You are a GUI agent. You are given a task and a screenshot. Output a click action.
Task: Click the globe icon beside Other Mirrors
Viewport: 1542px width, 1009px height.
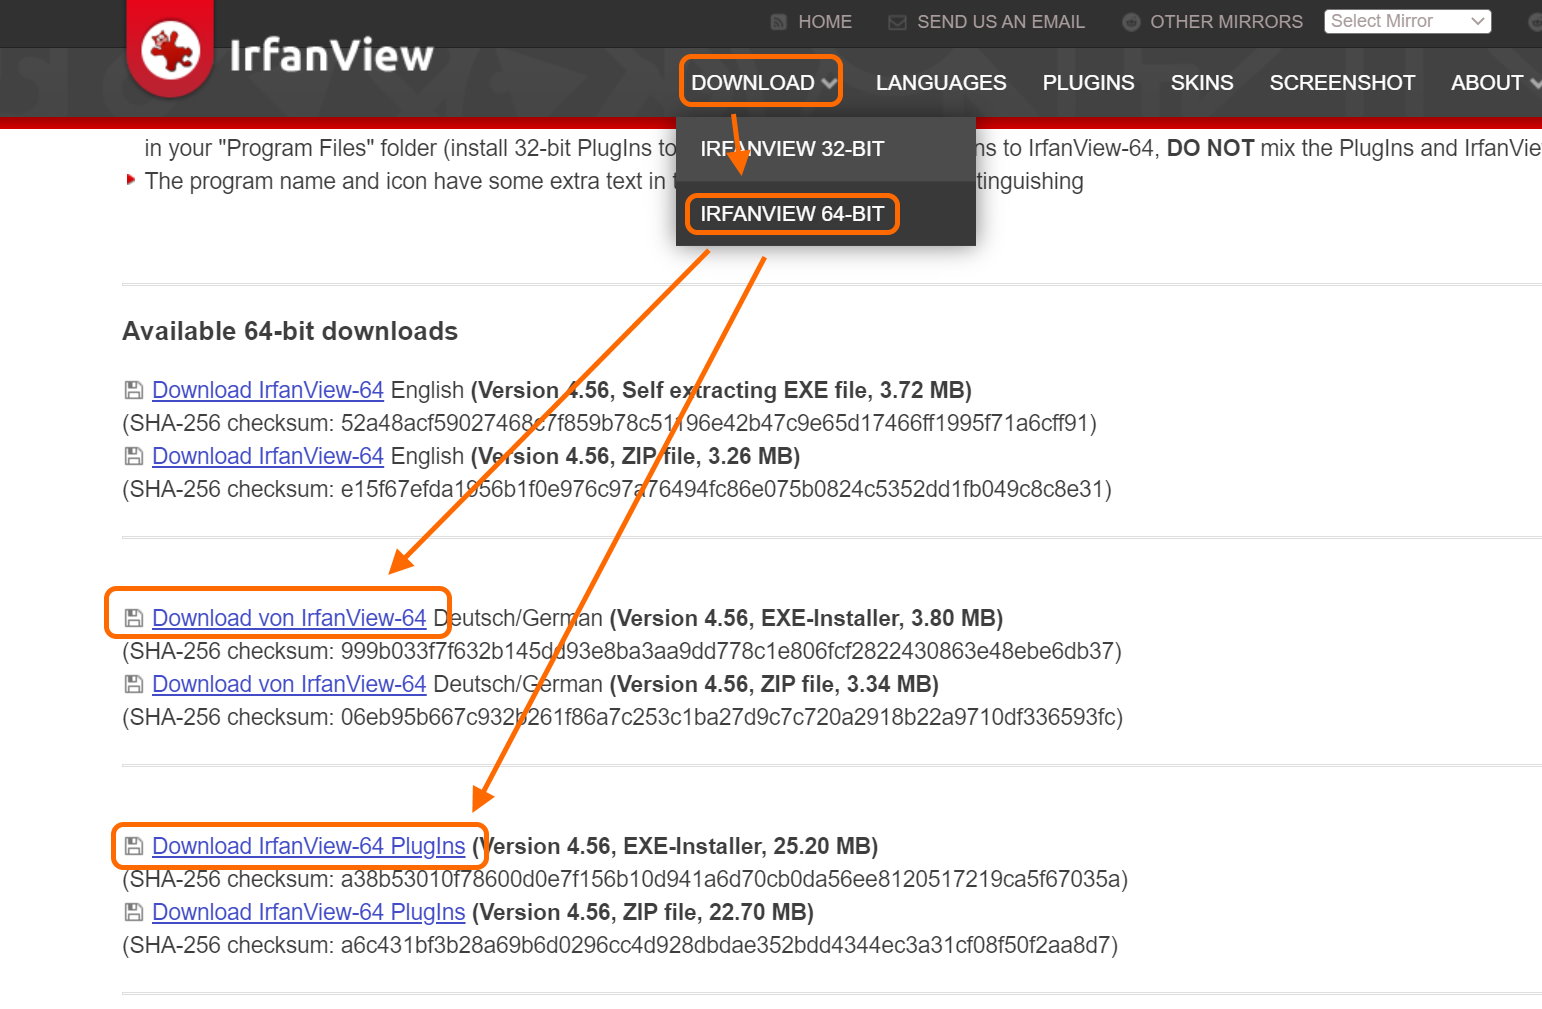point(1131,22)
